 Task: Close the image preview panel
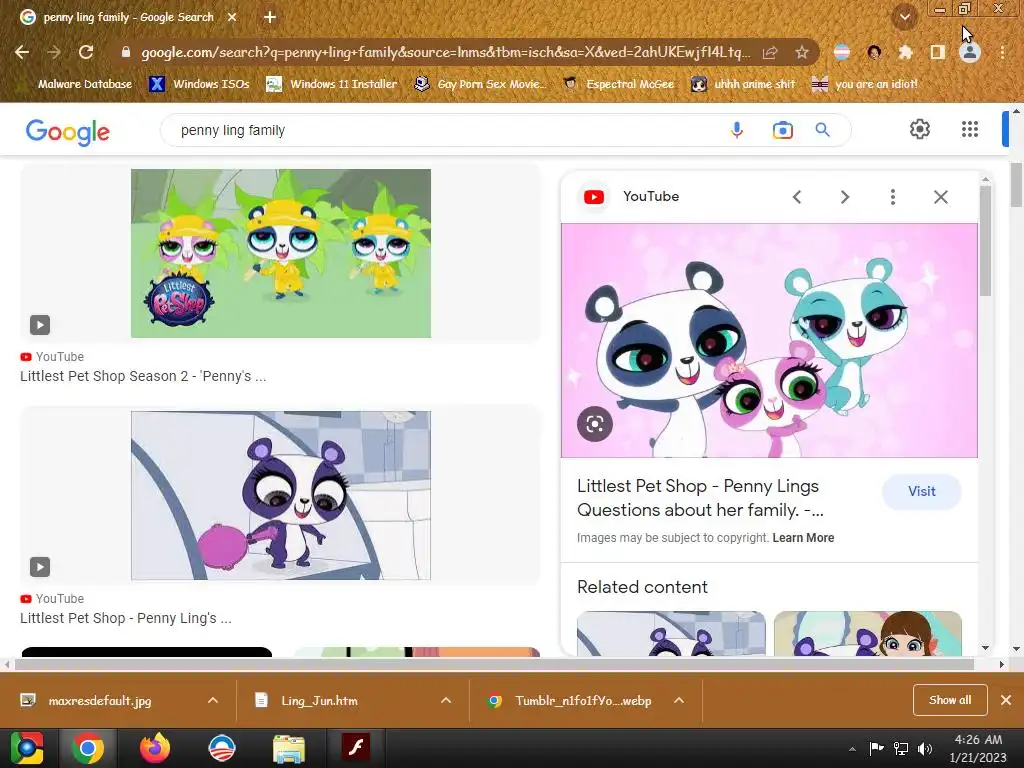pos(940,197)
